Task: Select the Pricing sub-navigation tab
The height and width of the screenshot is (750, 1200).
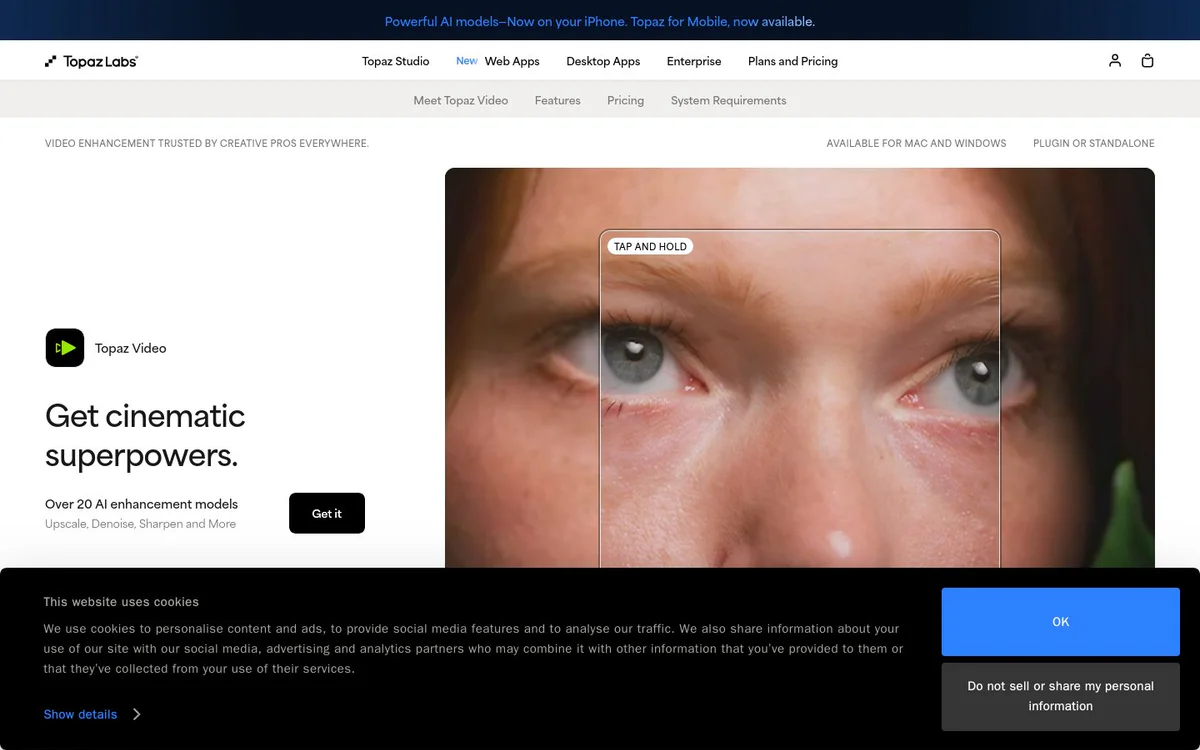Action: (x=626, y=100)
